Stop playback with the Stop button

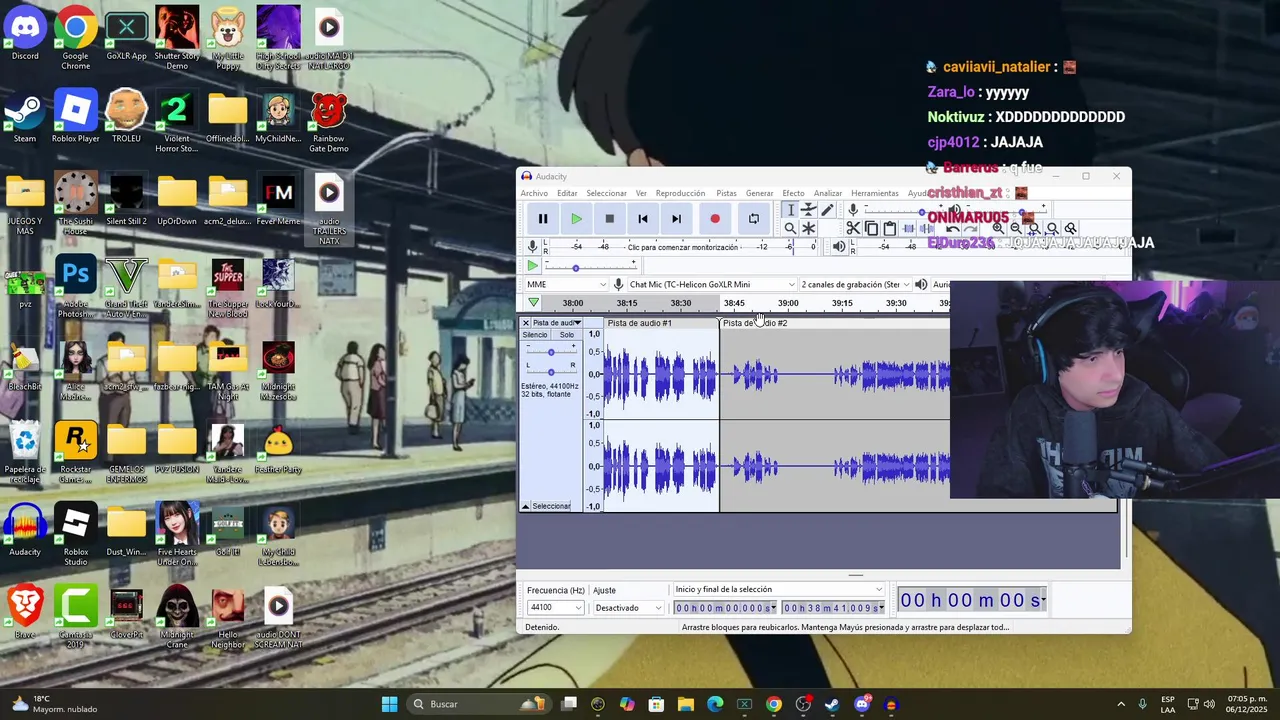(x=609, y=219)
